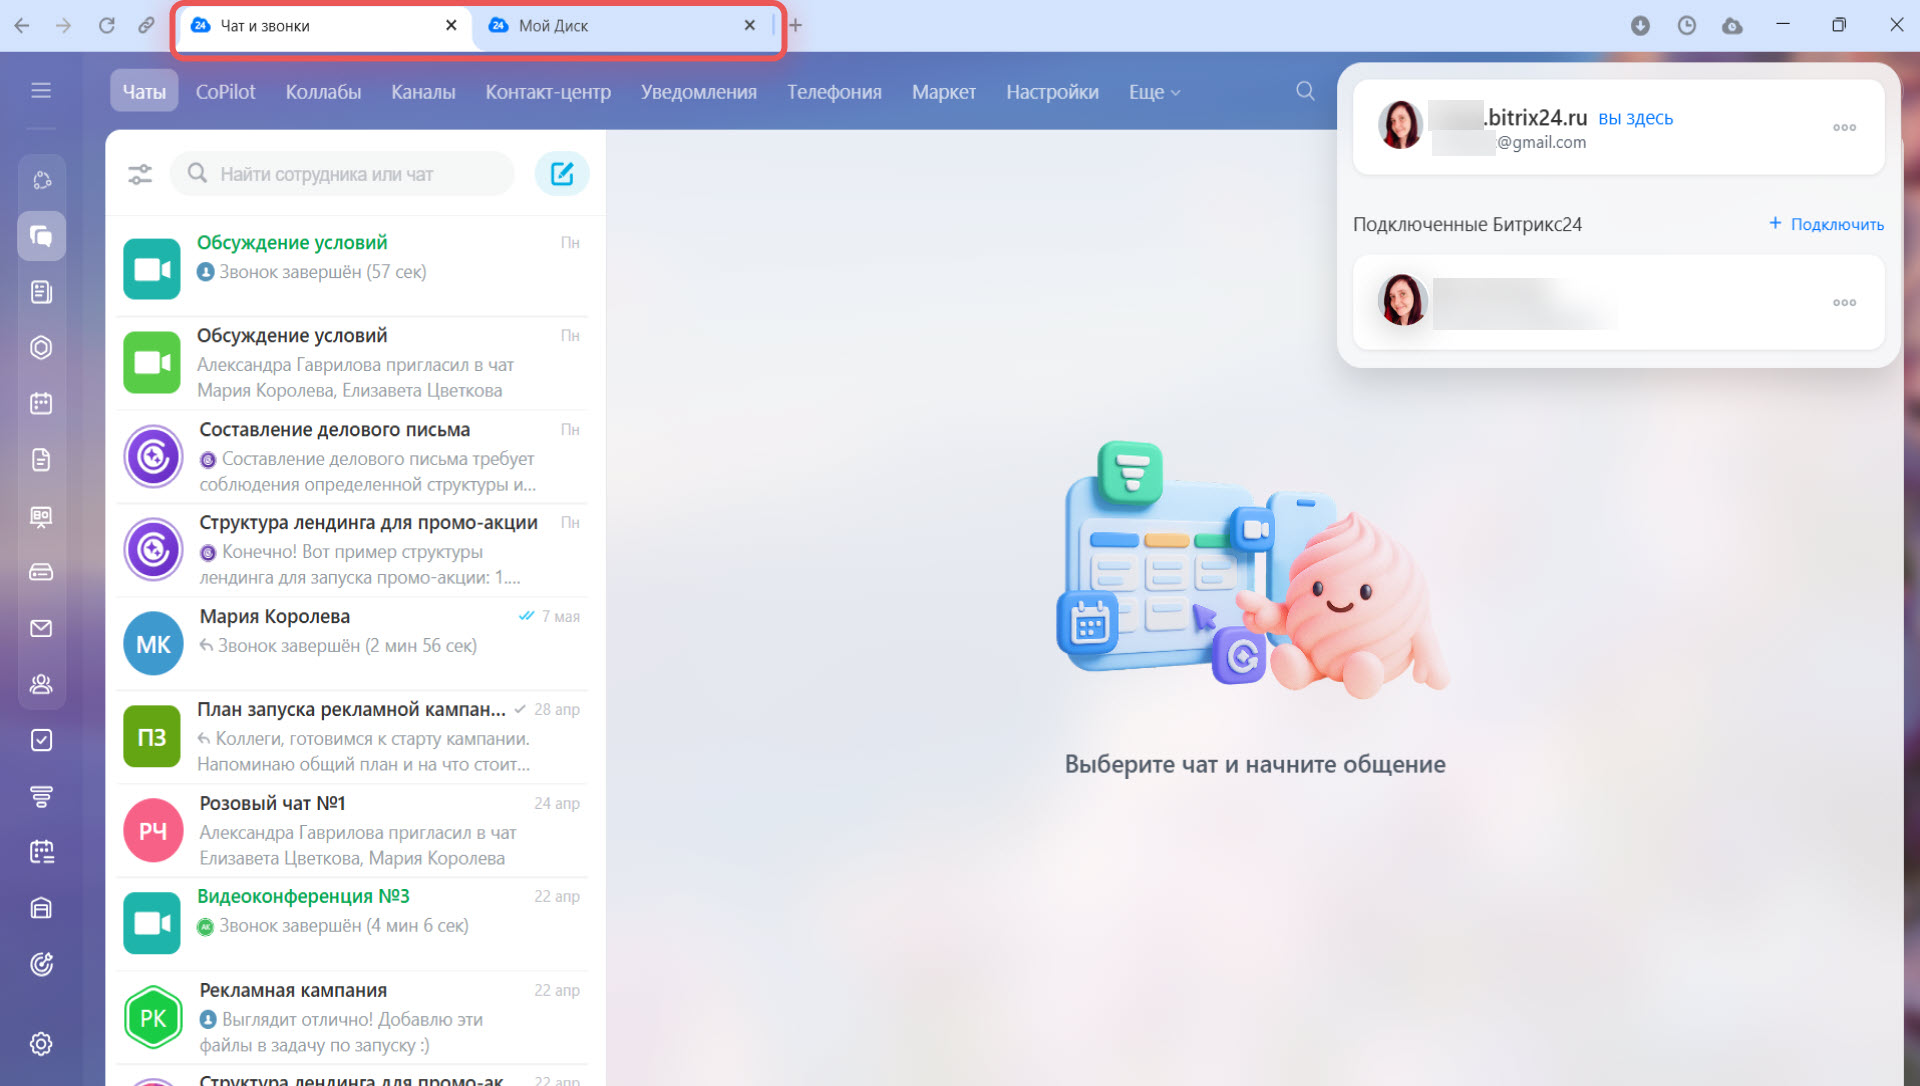Open downloads arrow icon in title bar
This screenshot has width=1920, height=1086.
1640,25
